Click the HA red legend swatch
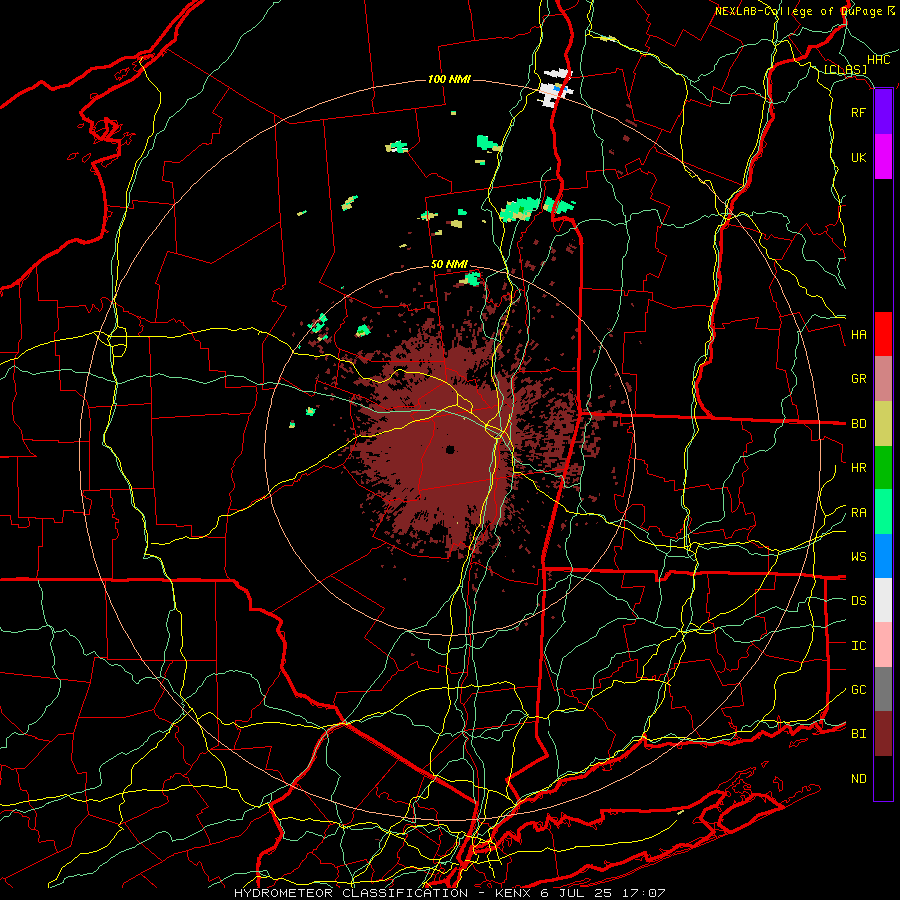The height and width of the screenshot is (900, 900). point(883,334)
